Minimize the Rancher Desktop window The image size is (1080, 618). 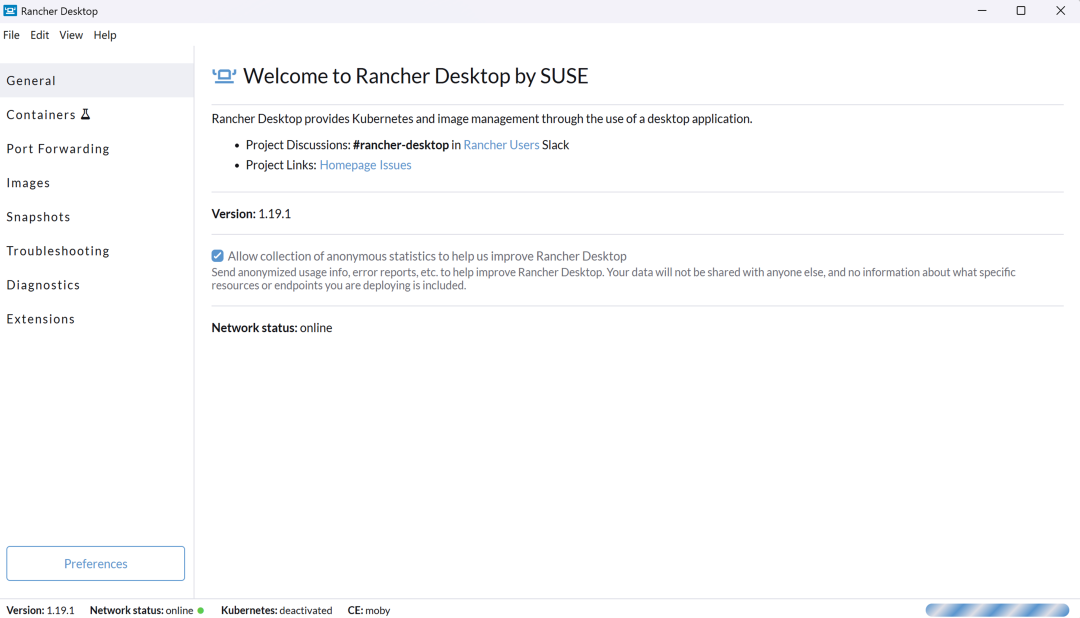tap(982, 11)
